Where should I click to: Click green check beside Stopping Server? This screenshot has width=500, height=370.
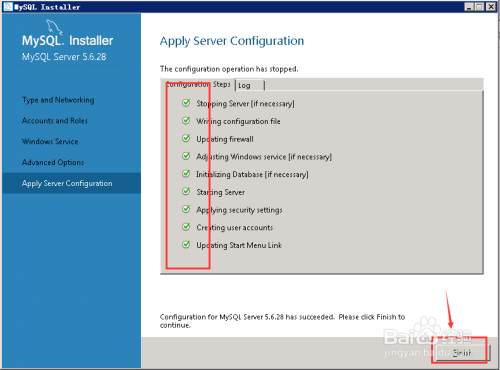click(x=186, y=103)
